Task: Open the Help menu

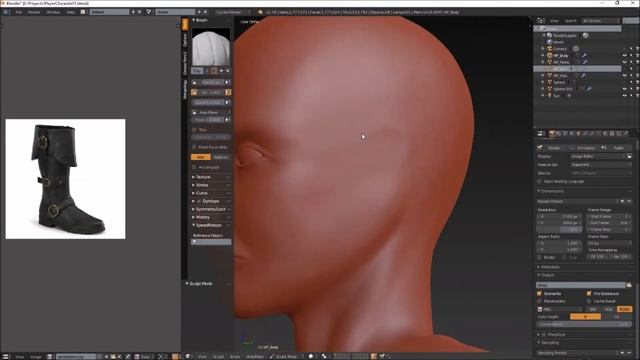Action: 71,12
